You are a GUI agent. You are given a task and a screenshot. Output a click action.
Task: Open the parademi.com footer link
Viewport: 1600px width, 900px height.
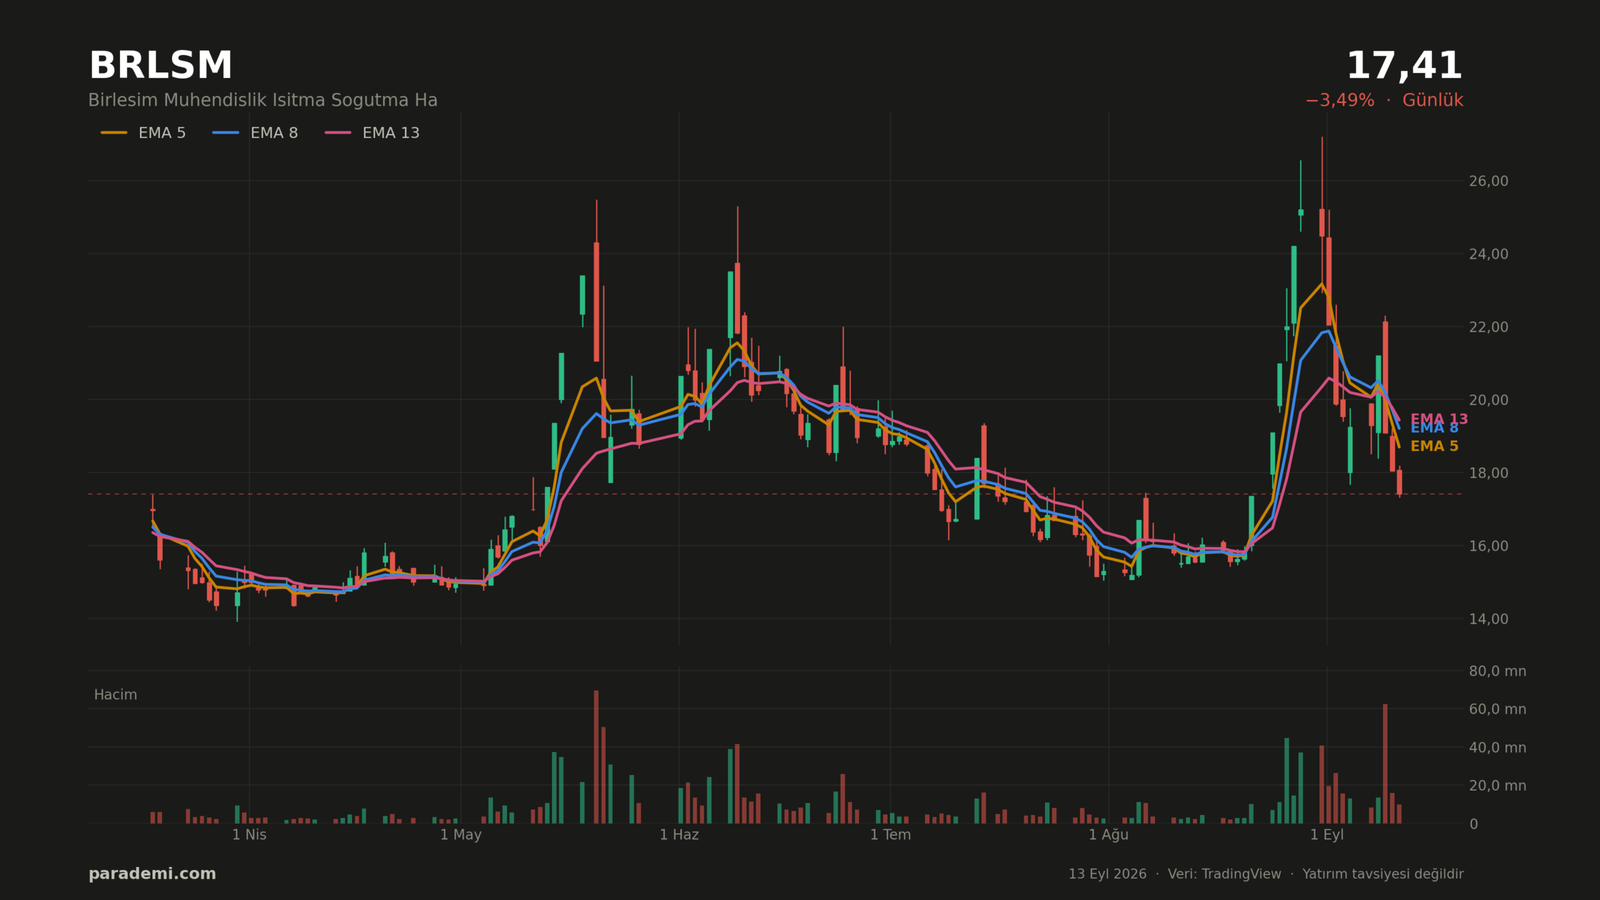tap(152, 874)
